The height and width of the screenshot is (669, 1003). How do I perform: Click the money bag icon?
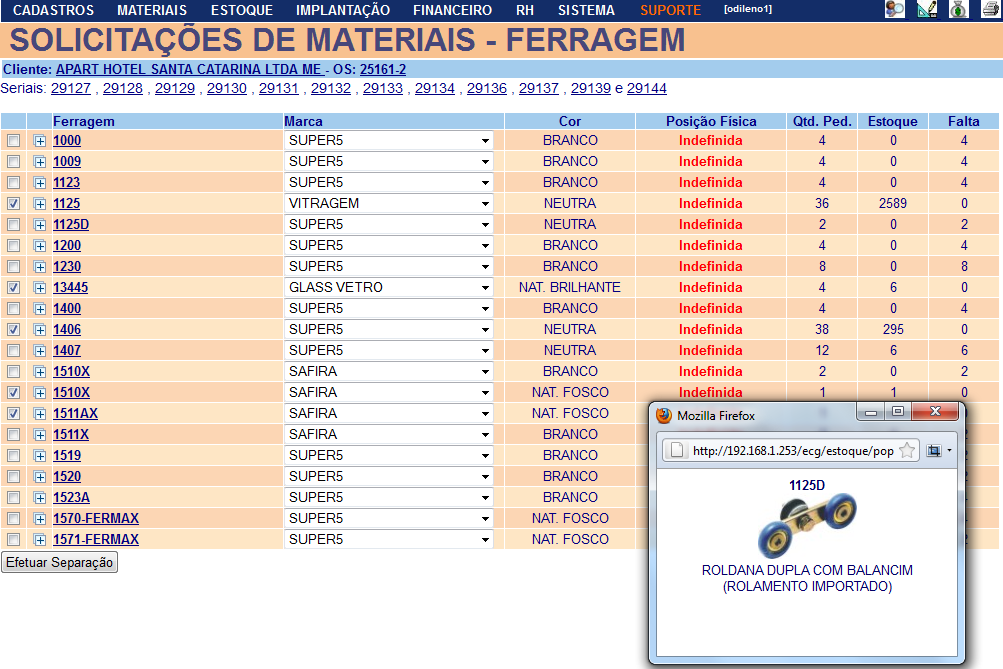click(957, 10)
